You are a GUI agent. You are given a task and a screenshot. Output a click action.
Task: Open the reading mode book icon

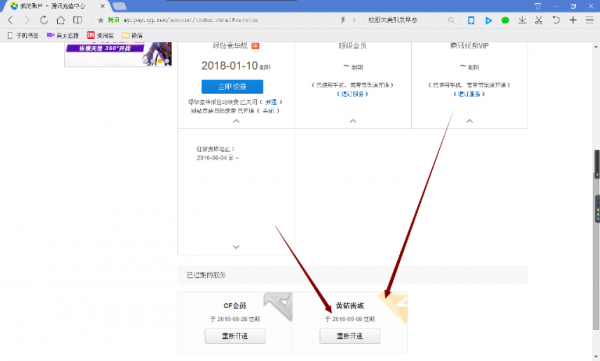pyautogui.click(x=77, y=20)
